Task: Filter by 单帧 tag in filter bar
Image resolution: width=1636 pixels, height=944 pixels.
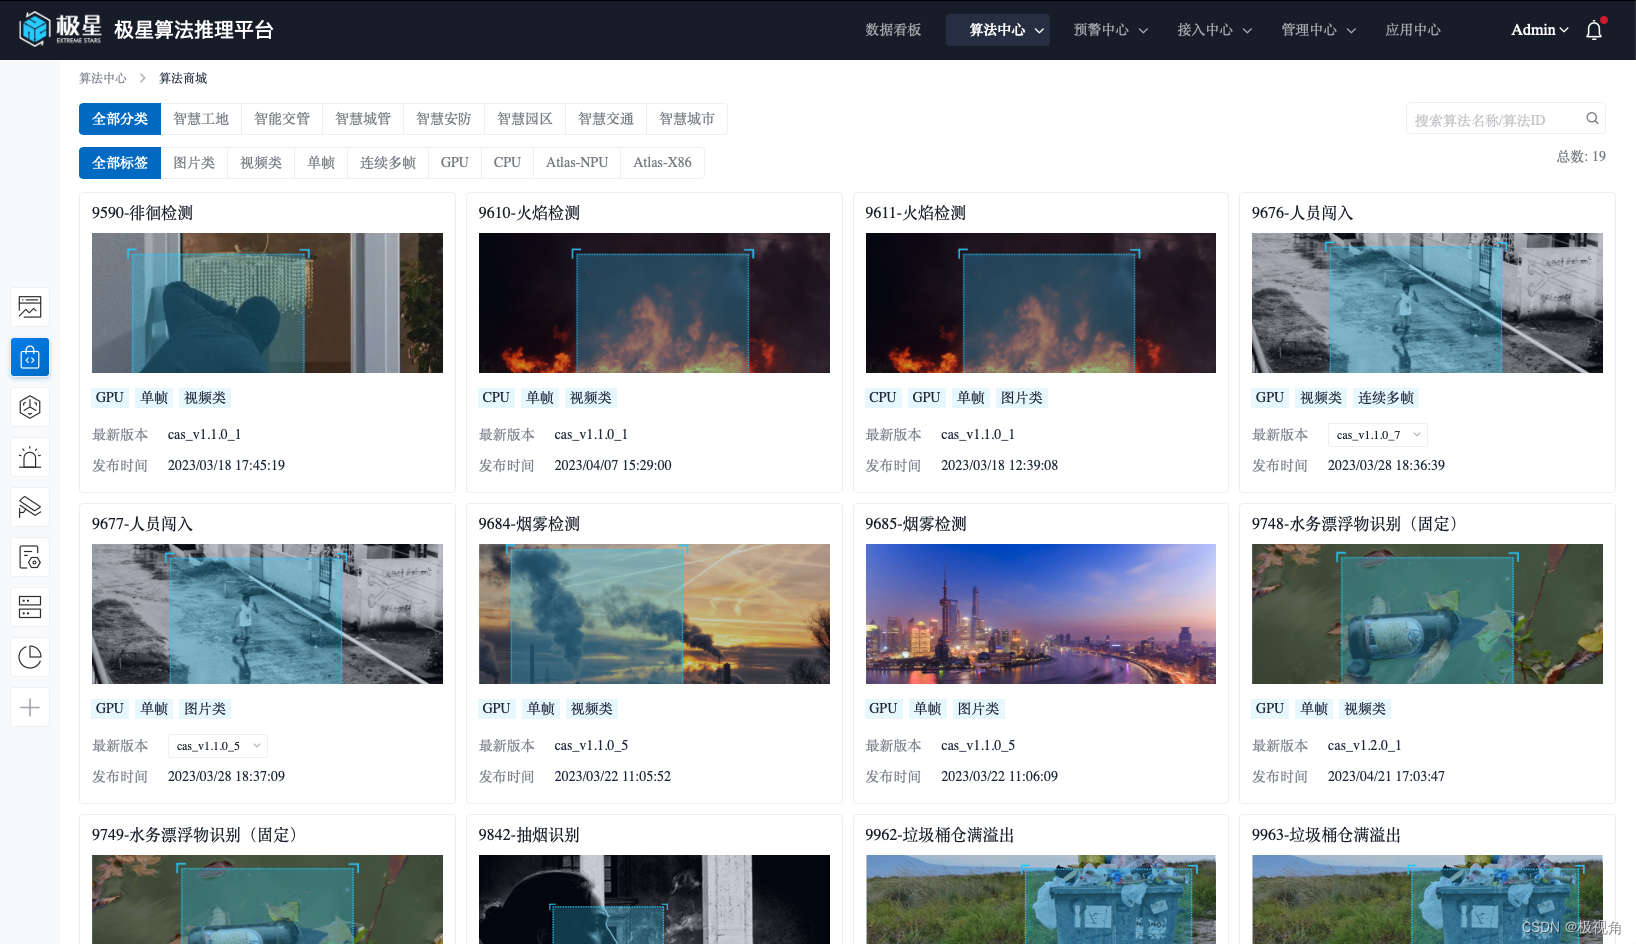Action: pos(321,163)
